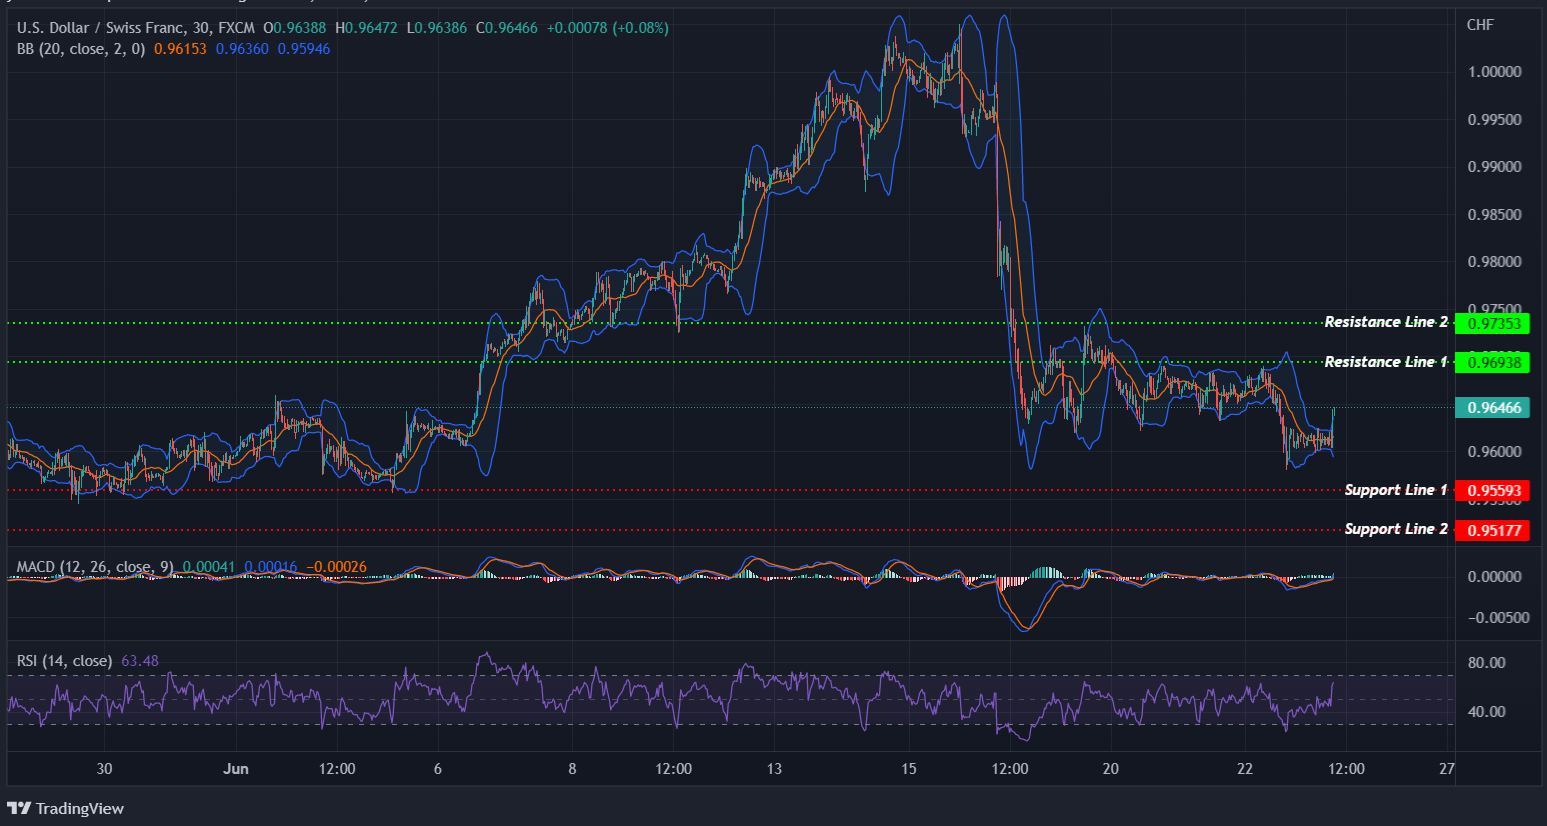Select the Support Line 2 label

pos(1396,529)
